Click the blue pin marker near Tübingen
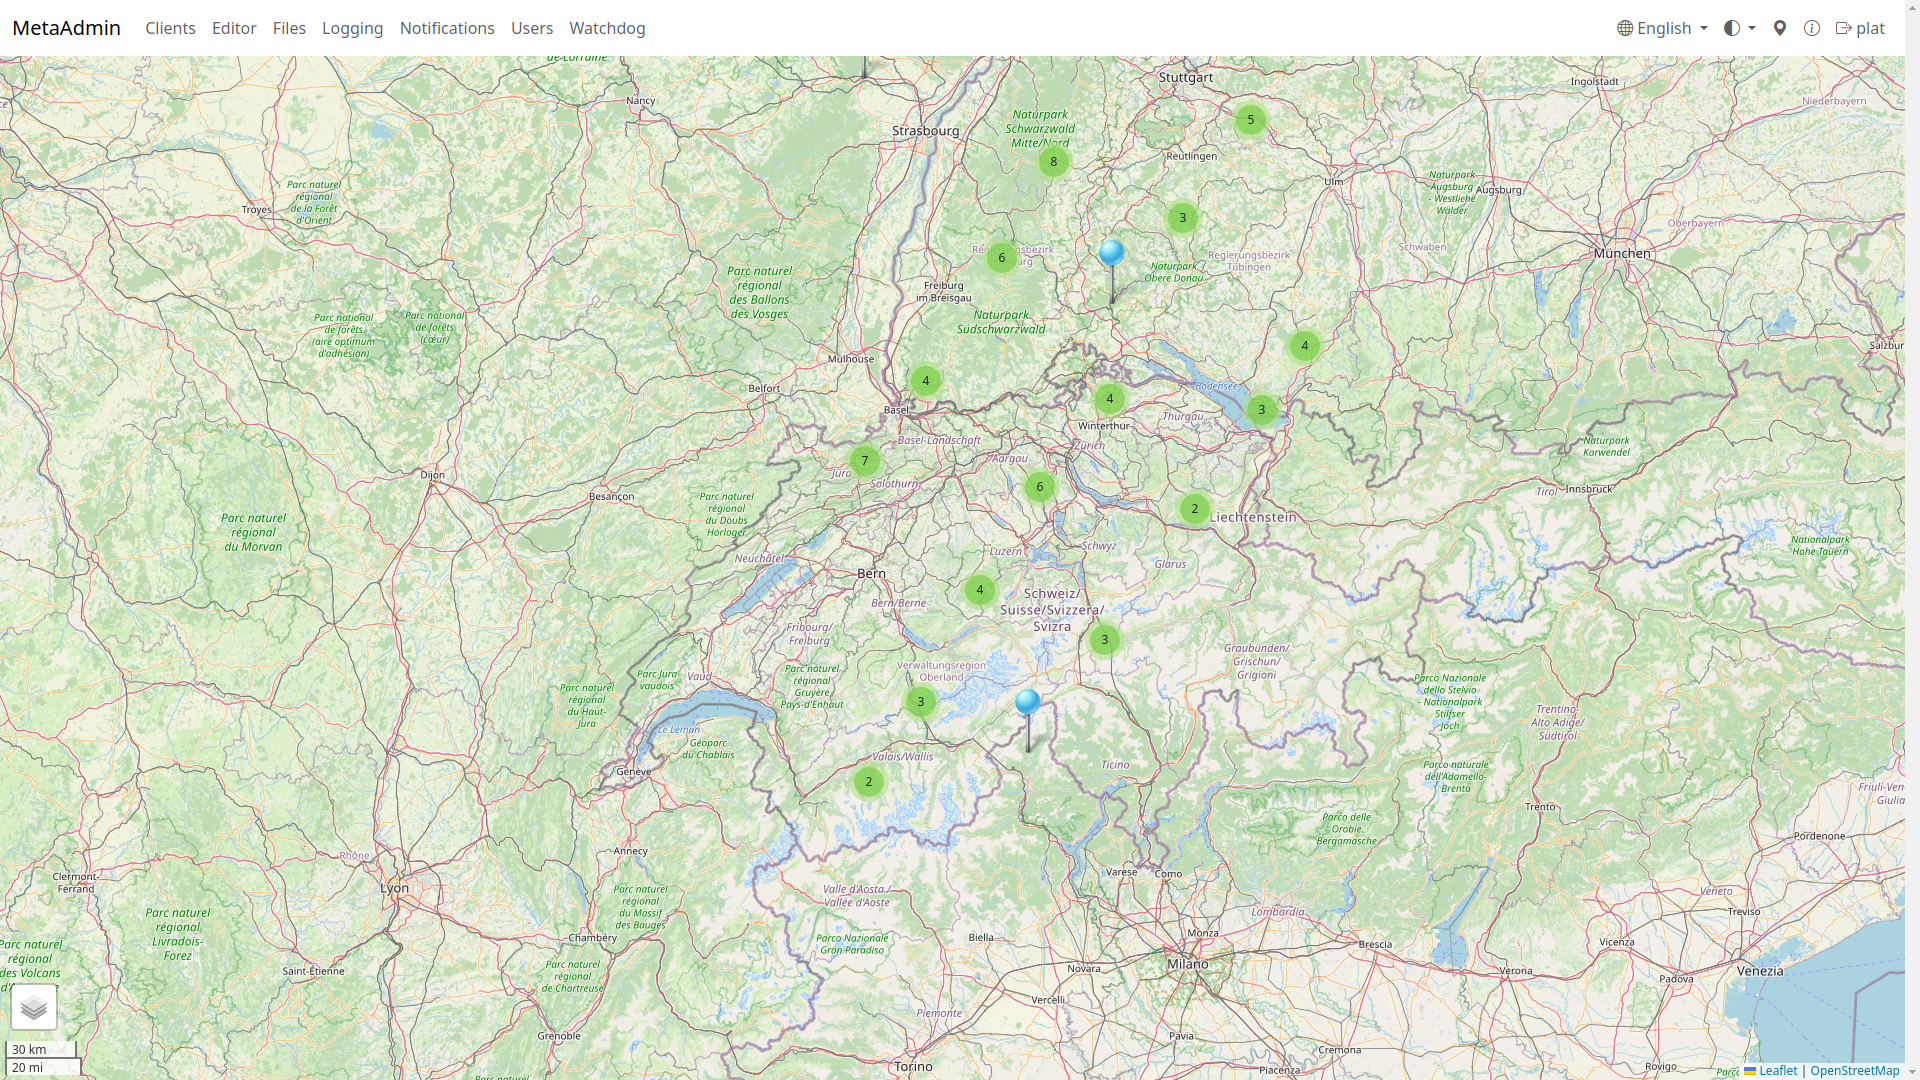1920x1080 pixels. coord(1111,253)
